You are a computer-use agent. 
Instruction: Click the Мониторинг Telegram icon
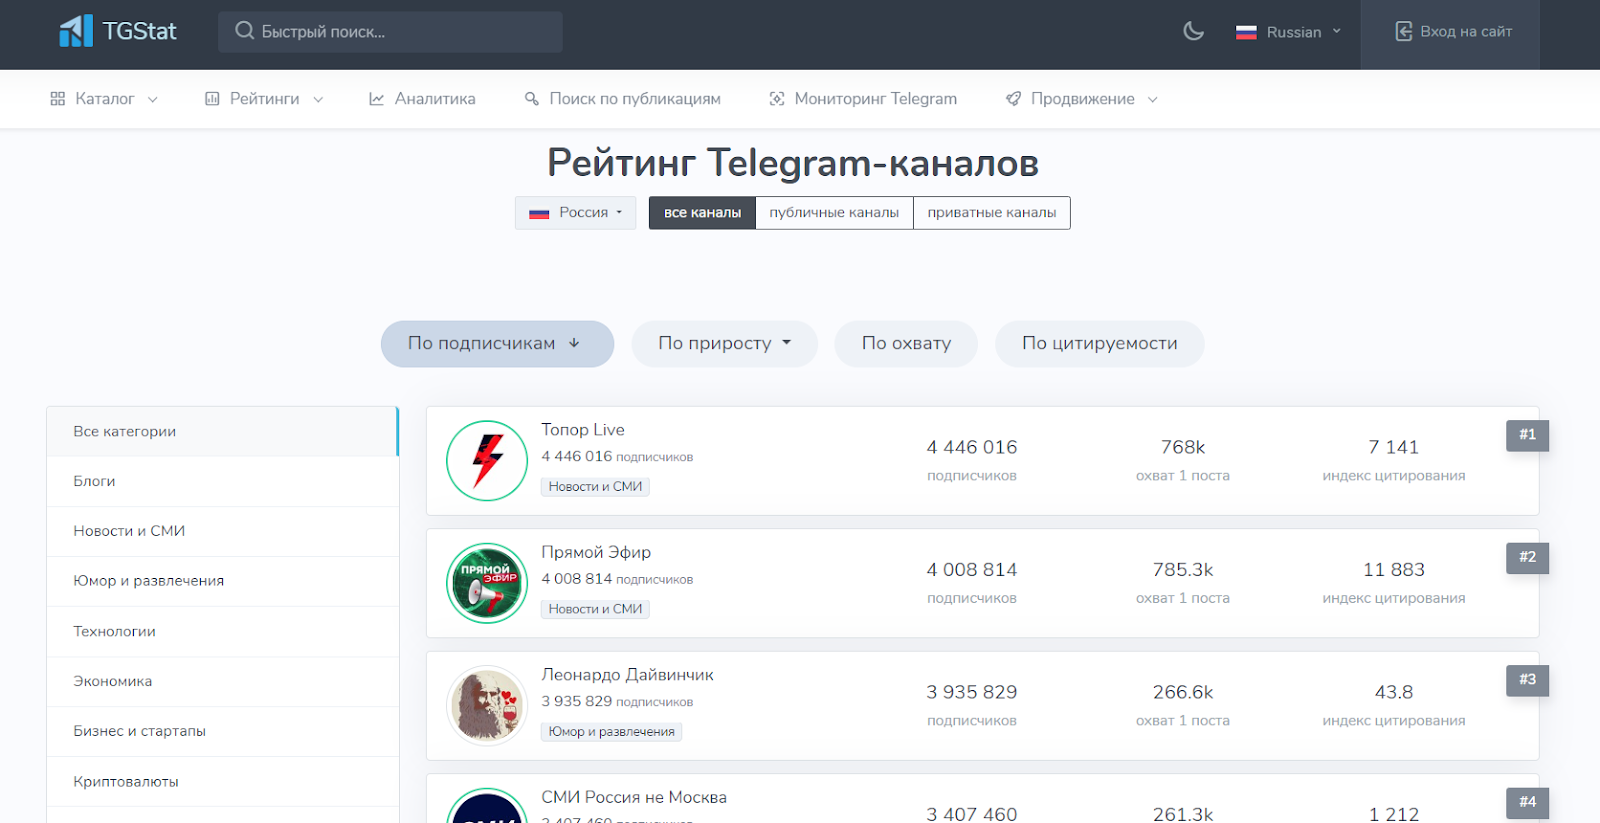(776, 99)
